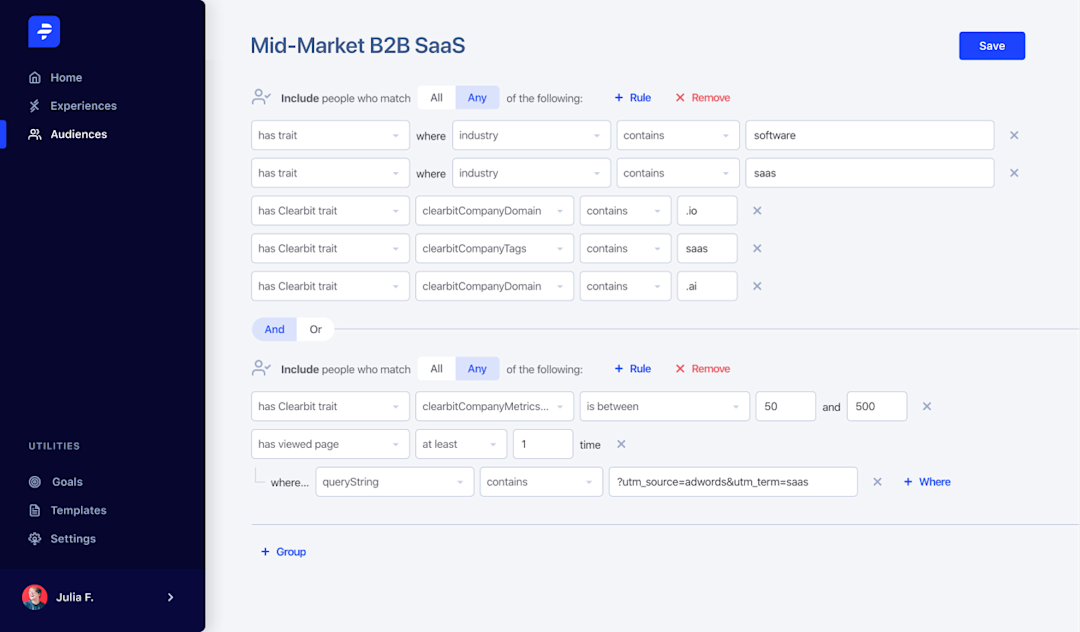
Task: Delete the 'software' industry rule with X
Action: [x=1014, y=135]
